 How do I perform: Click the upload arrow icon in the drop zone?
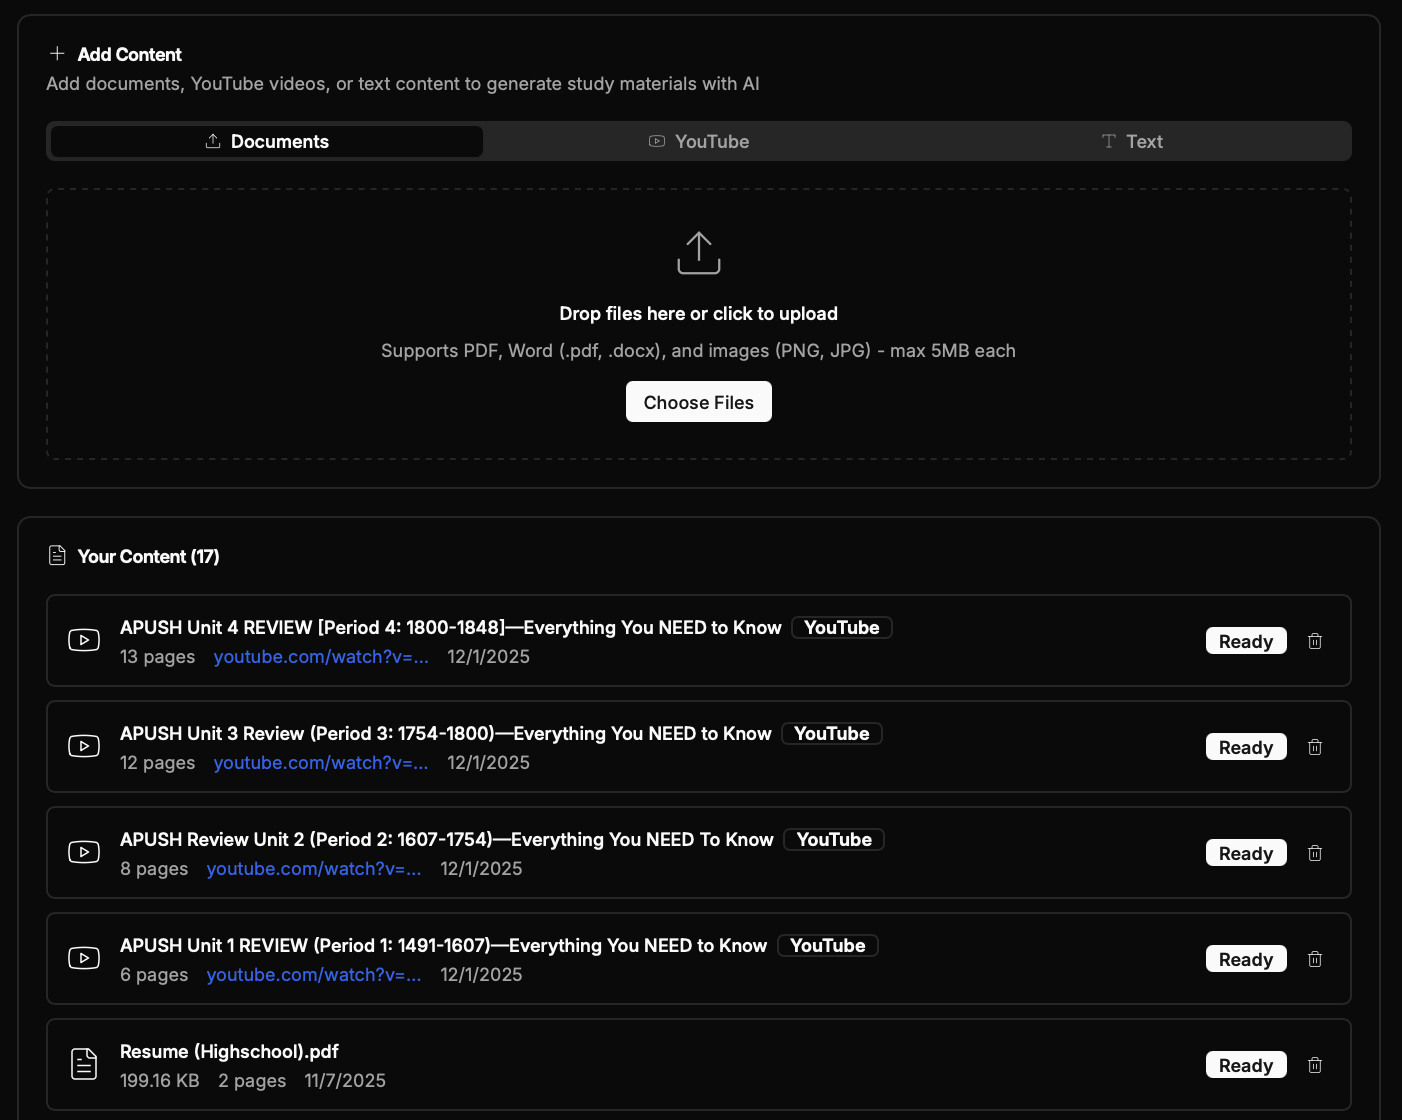698,252
